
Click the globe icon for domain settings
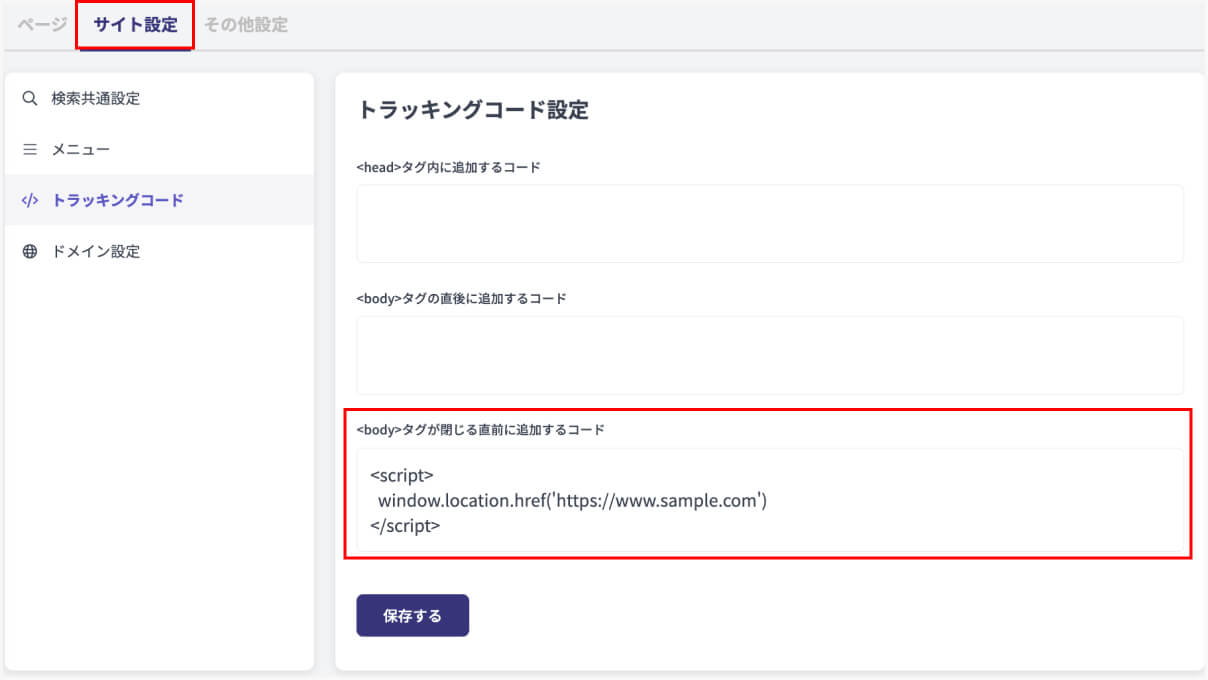(x=29, y=252)
